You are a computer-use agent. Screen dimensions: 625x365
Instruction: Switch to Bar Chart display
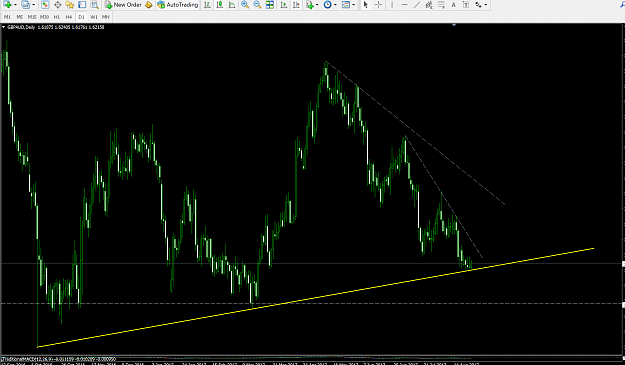(x=207, y=4)
